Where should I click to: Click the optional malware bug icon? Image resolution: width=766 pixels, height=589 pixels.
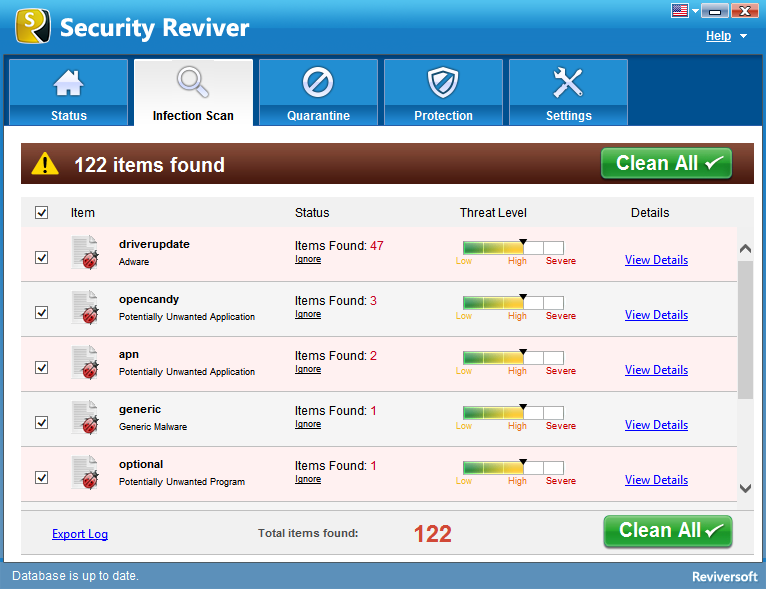[85, 472]
